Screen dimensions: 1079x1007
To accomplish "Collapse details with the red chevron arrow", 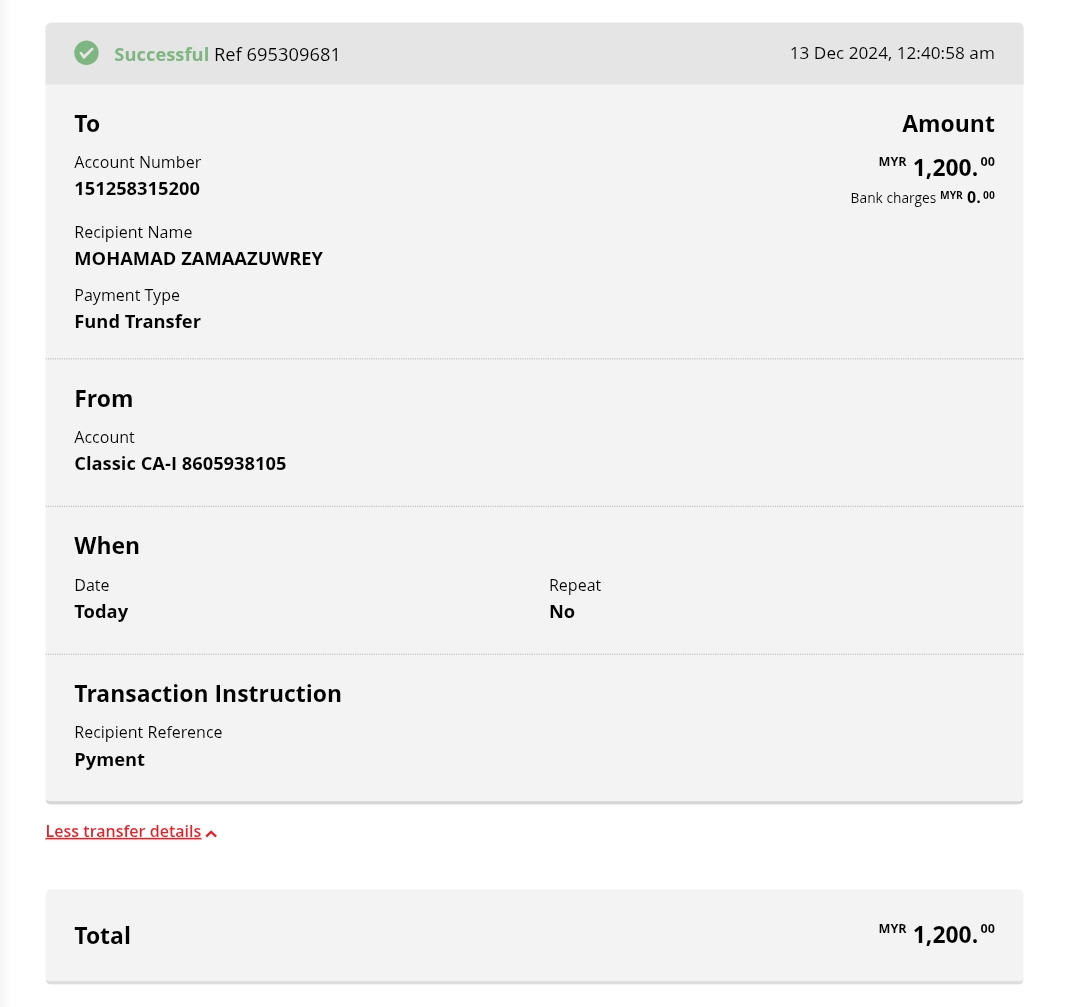I will tap(212, 833).
